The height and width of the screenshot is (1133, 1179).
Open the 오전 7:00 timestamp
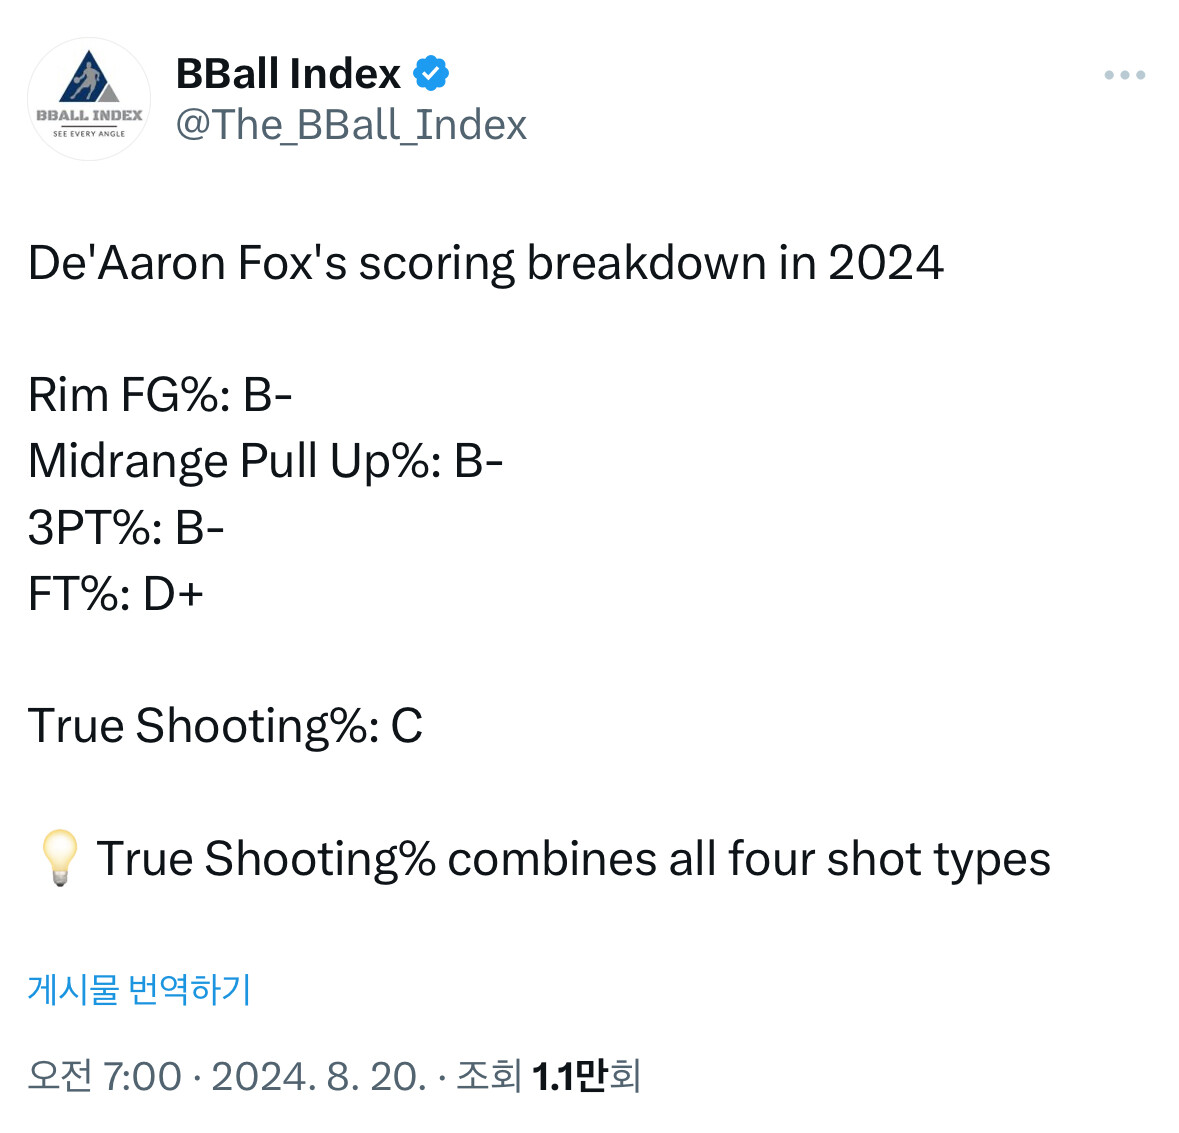point(105,1076)
